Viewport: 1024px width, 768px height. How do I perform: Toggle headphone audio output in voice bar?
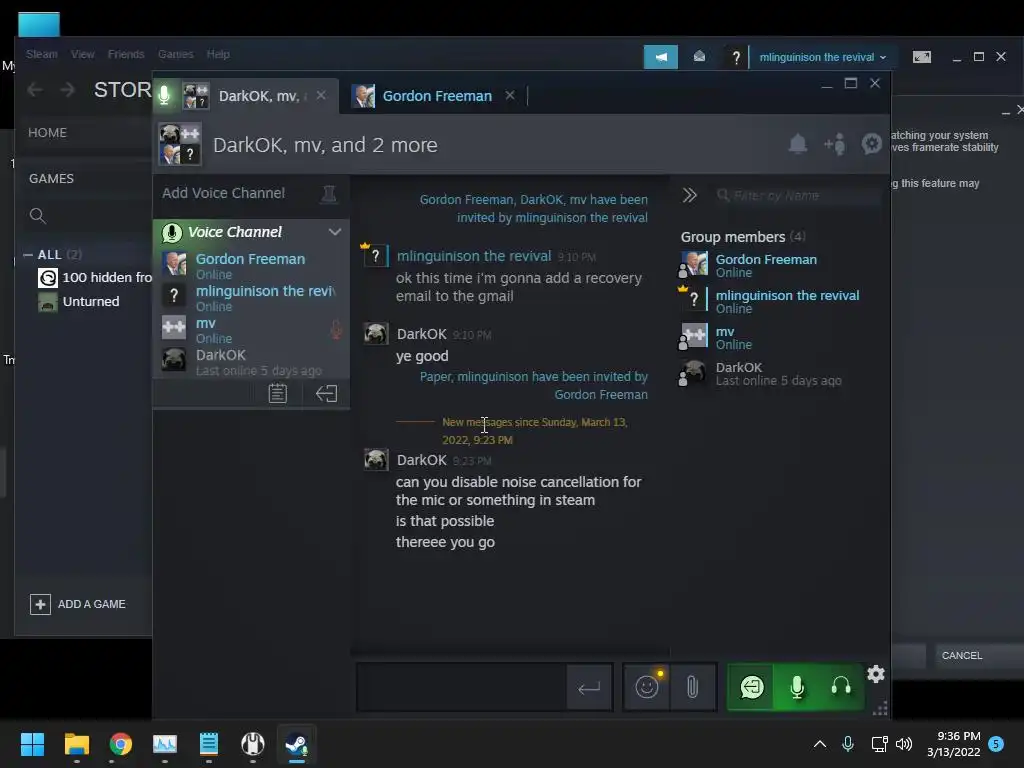(x=841, y=687)
